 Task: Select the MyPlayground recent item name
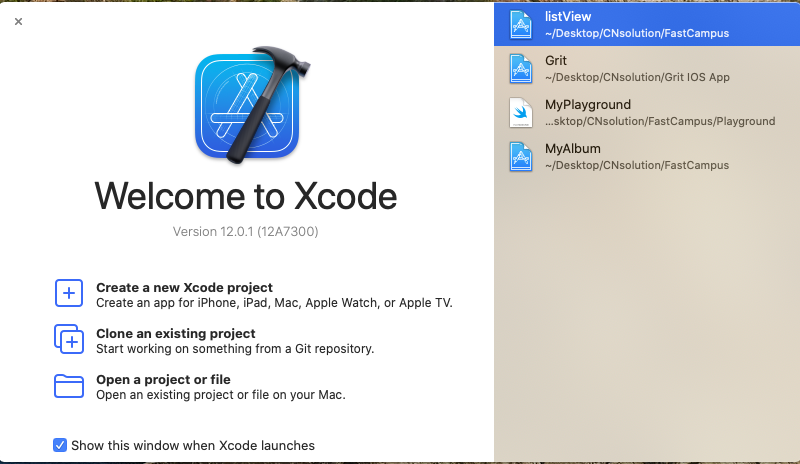point(588,105)
